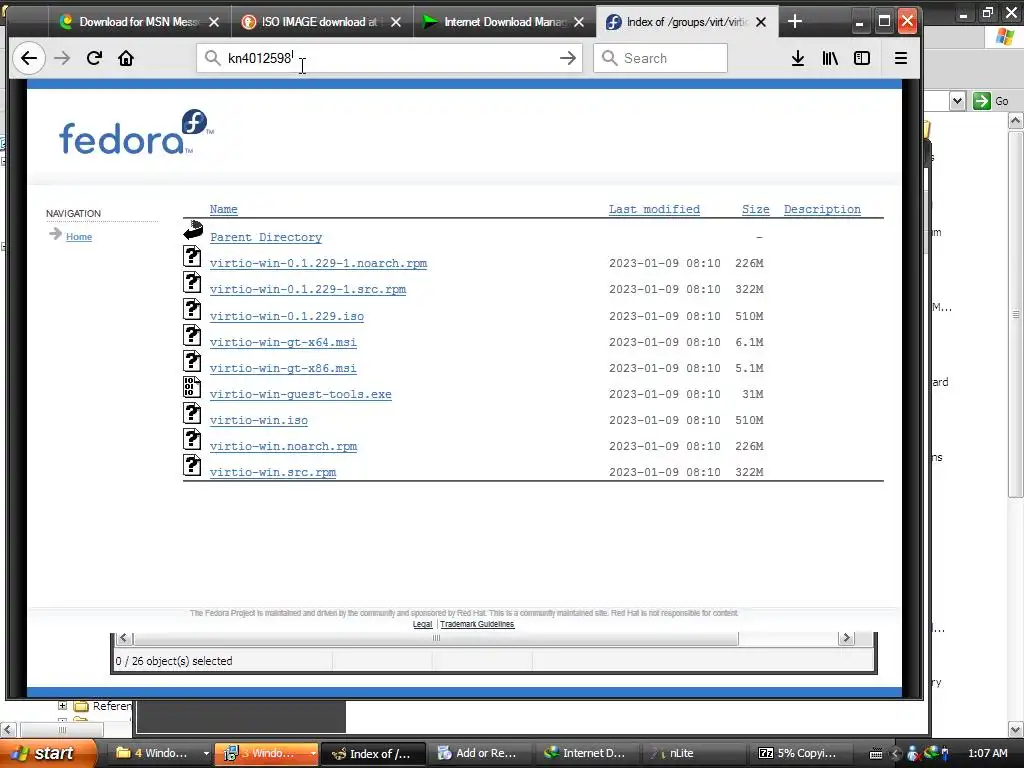Click the background window's Go button
Viewport: 1024px width, 768px height.
992,101
